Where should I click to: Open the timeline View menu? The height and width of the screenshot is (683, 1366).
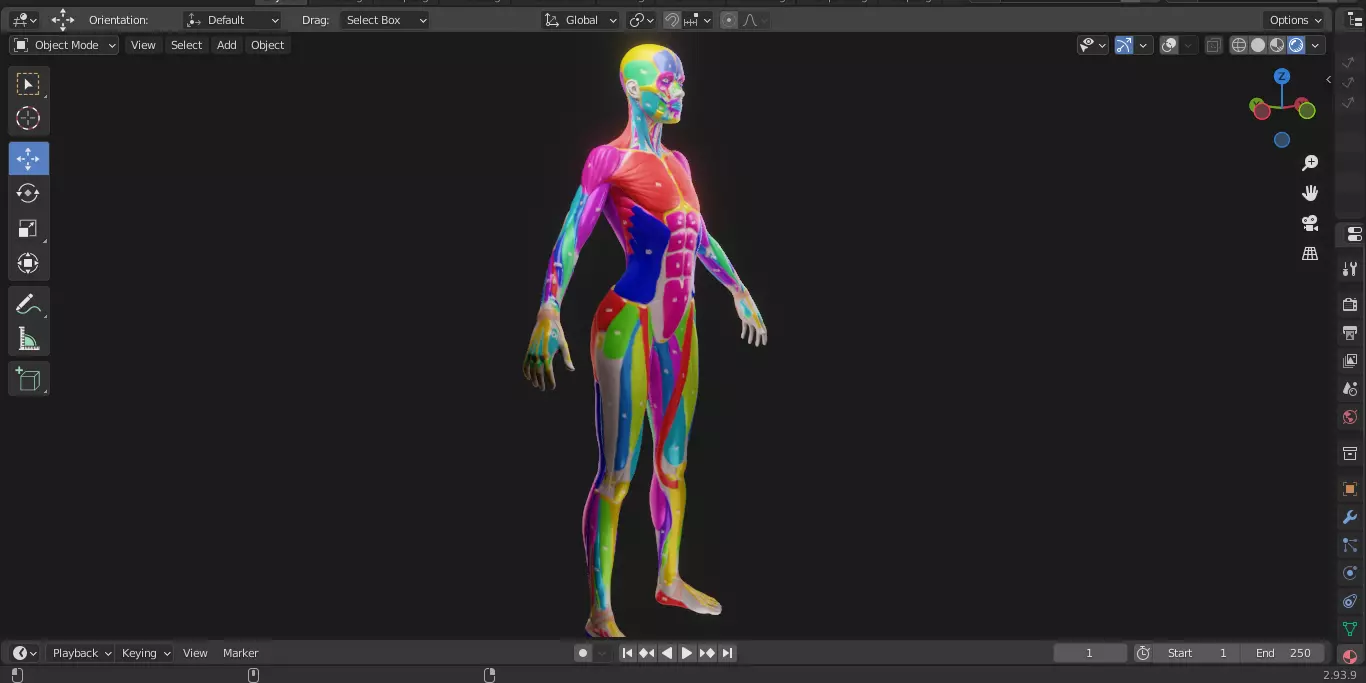click(x=195, y=653)
